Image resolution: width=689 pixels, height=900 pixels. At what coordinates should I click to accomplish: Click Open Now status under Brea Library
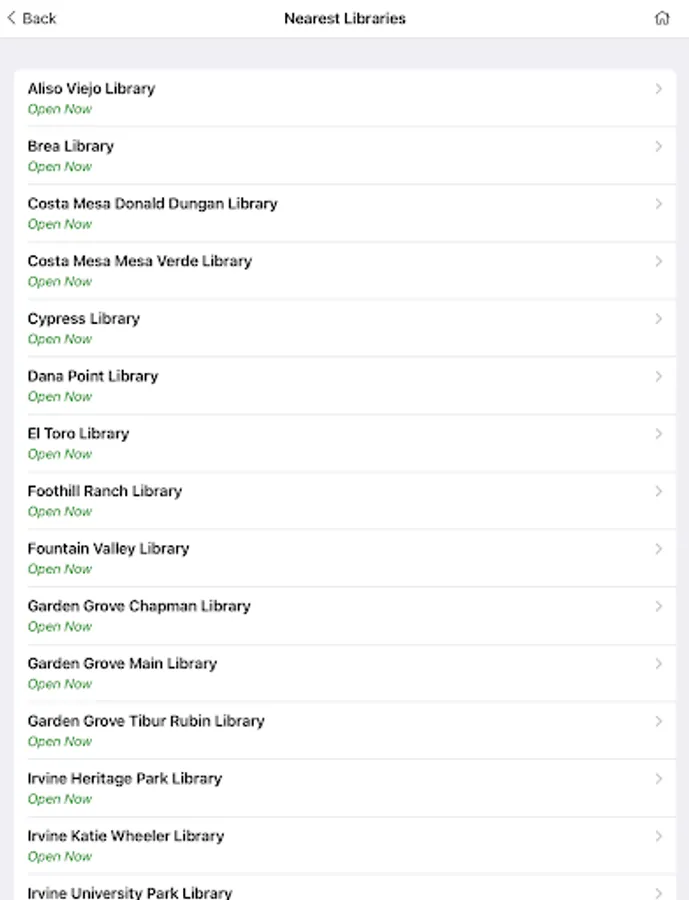(x=60, y=167)
